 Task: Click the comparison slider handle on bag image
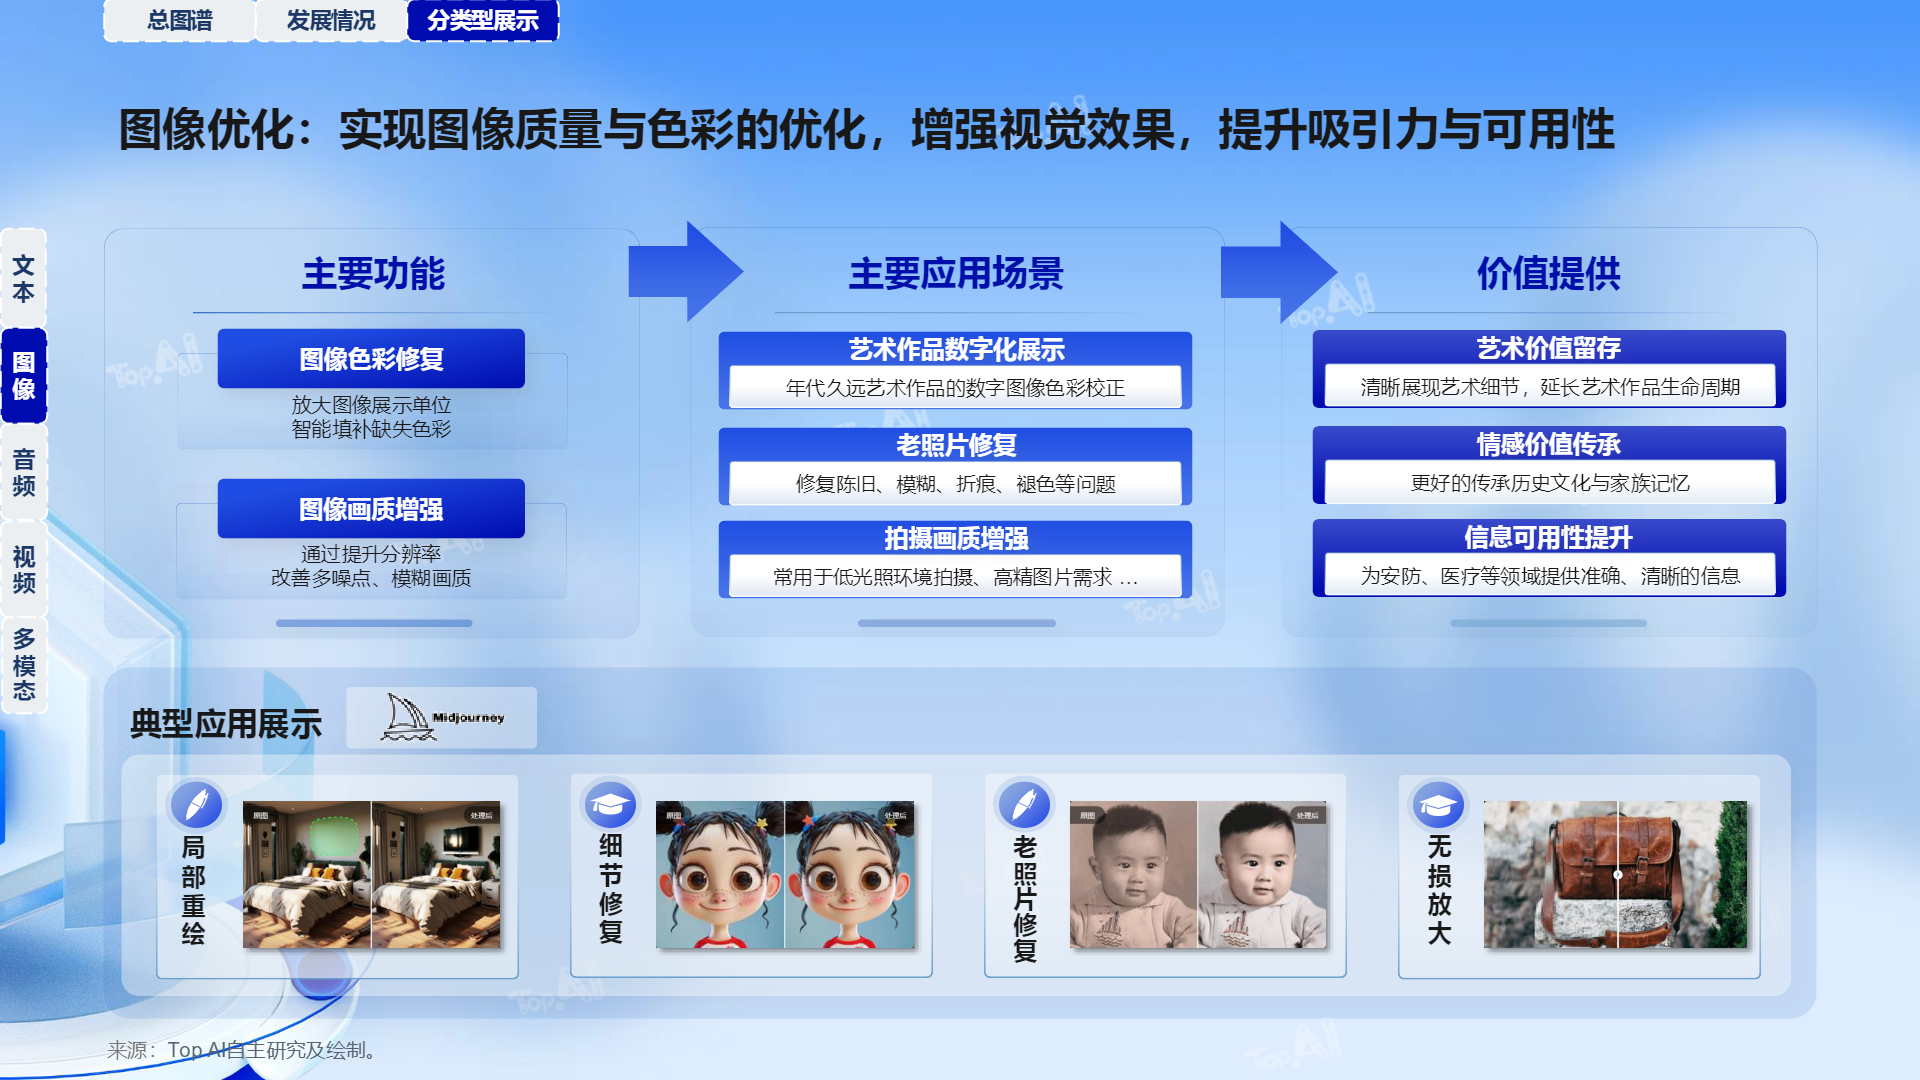(x=1617, y=875)
